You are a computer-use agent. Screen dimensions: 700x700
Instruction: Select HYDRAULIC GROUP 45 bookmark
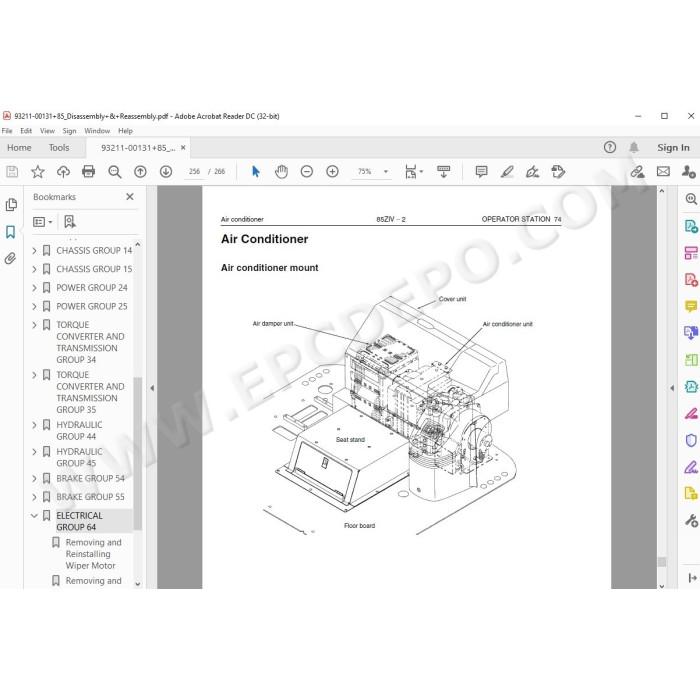[79, 457]
